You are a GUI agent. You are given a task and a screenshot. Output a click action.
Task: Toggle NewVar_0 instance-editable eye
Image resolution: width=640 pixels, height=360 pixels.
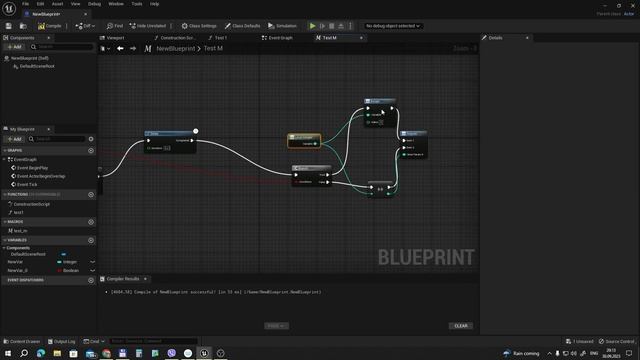point(92,271)
